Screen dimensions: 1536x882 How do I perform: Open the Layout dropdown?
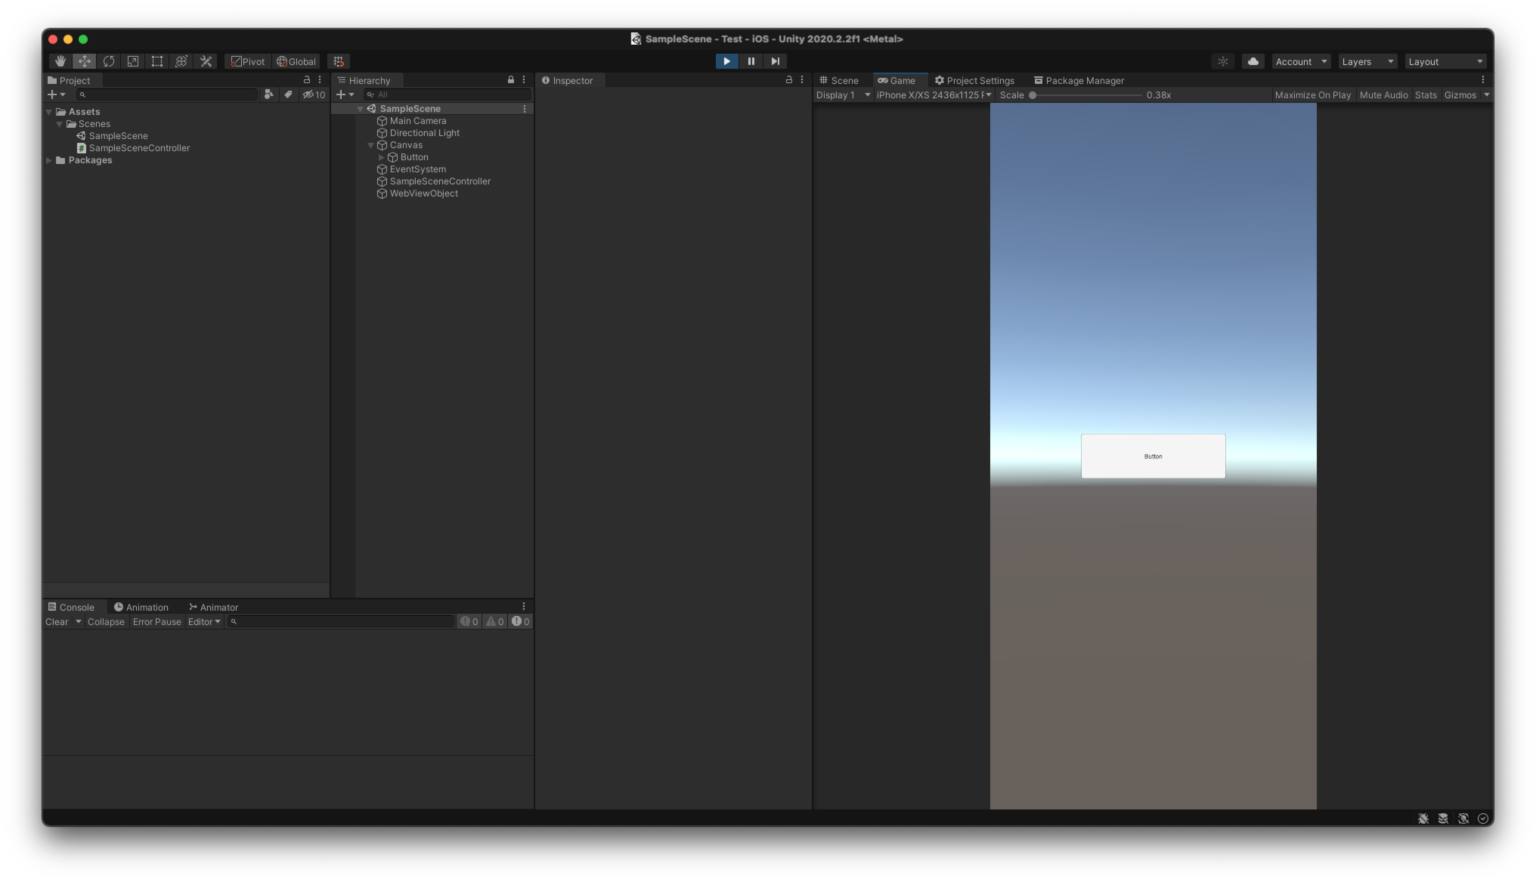coord(1444,61)
